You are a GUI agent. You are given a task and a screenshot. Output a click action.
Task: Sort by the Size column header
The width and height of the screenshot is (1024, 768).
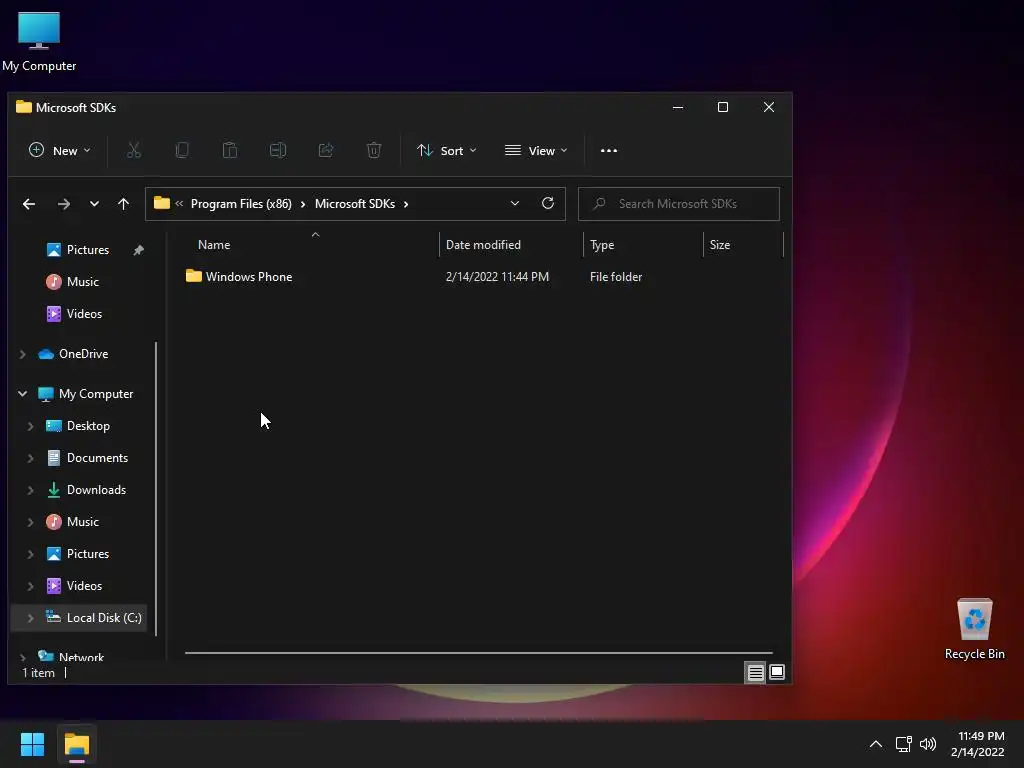720,245
